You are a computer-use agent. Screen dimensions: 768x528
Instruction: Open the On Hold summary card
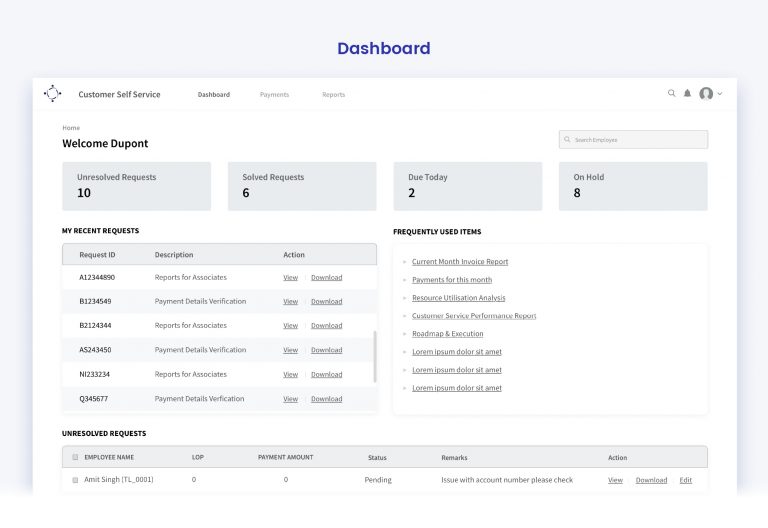click(x=633, y=186)
